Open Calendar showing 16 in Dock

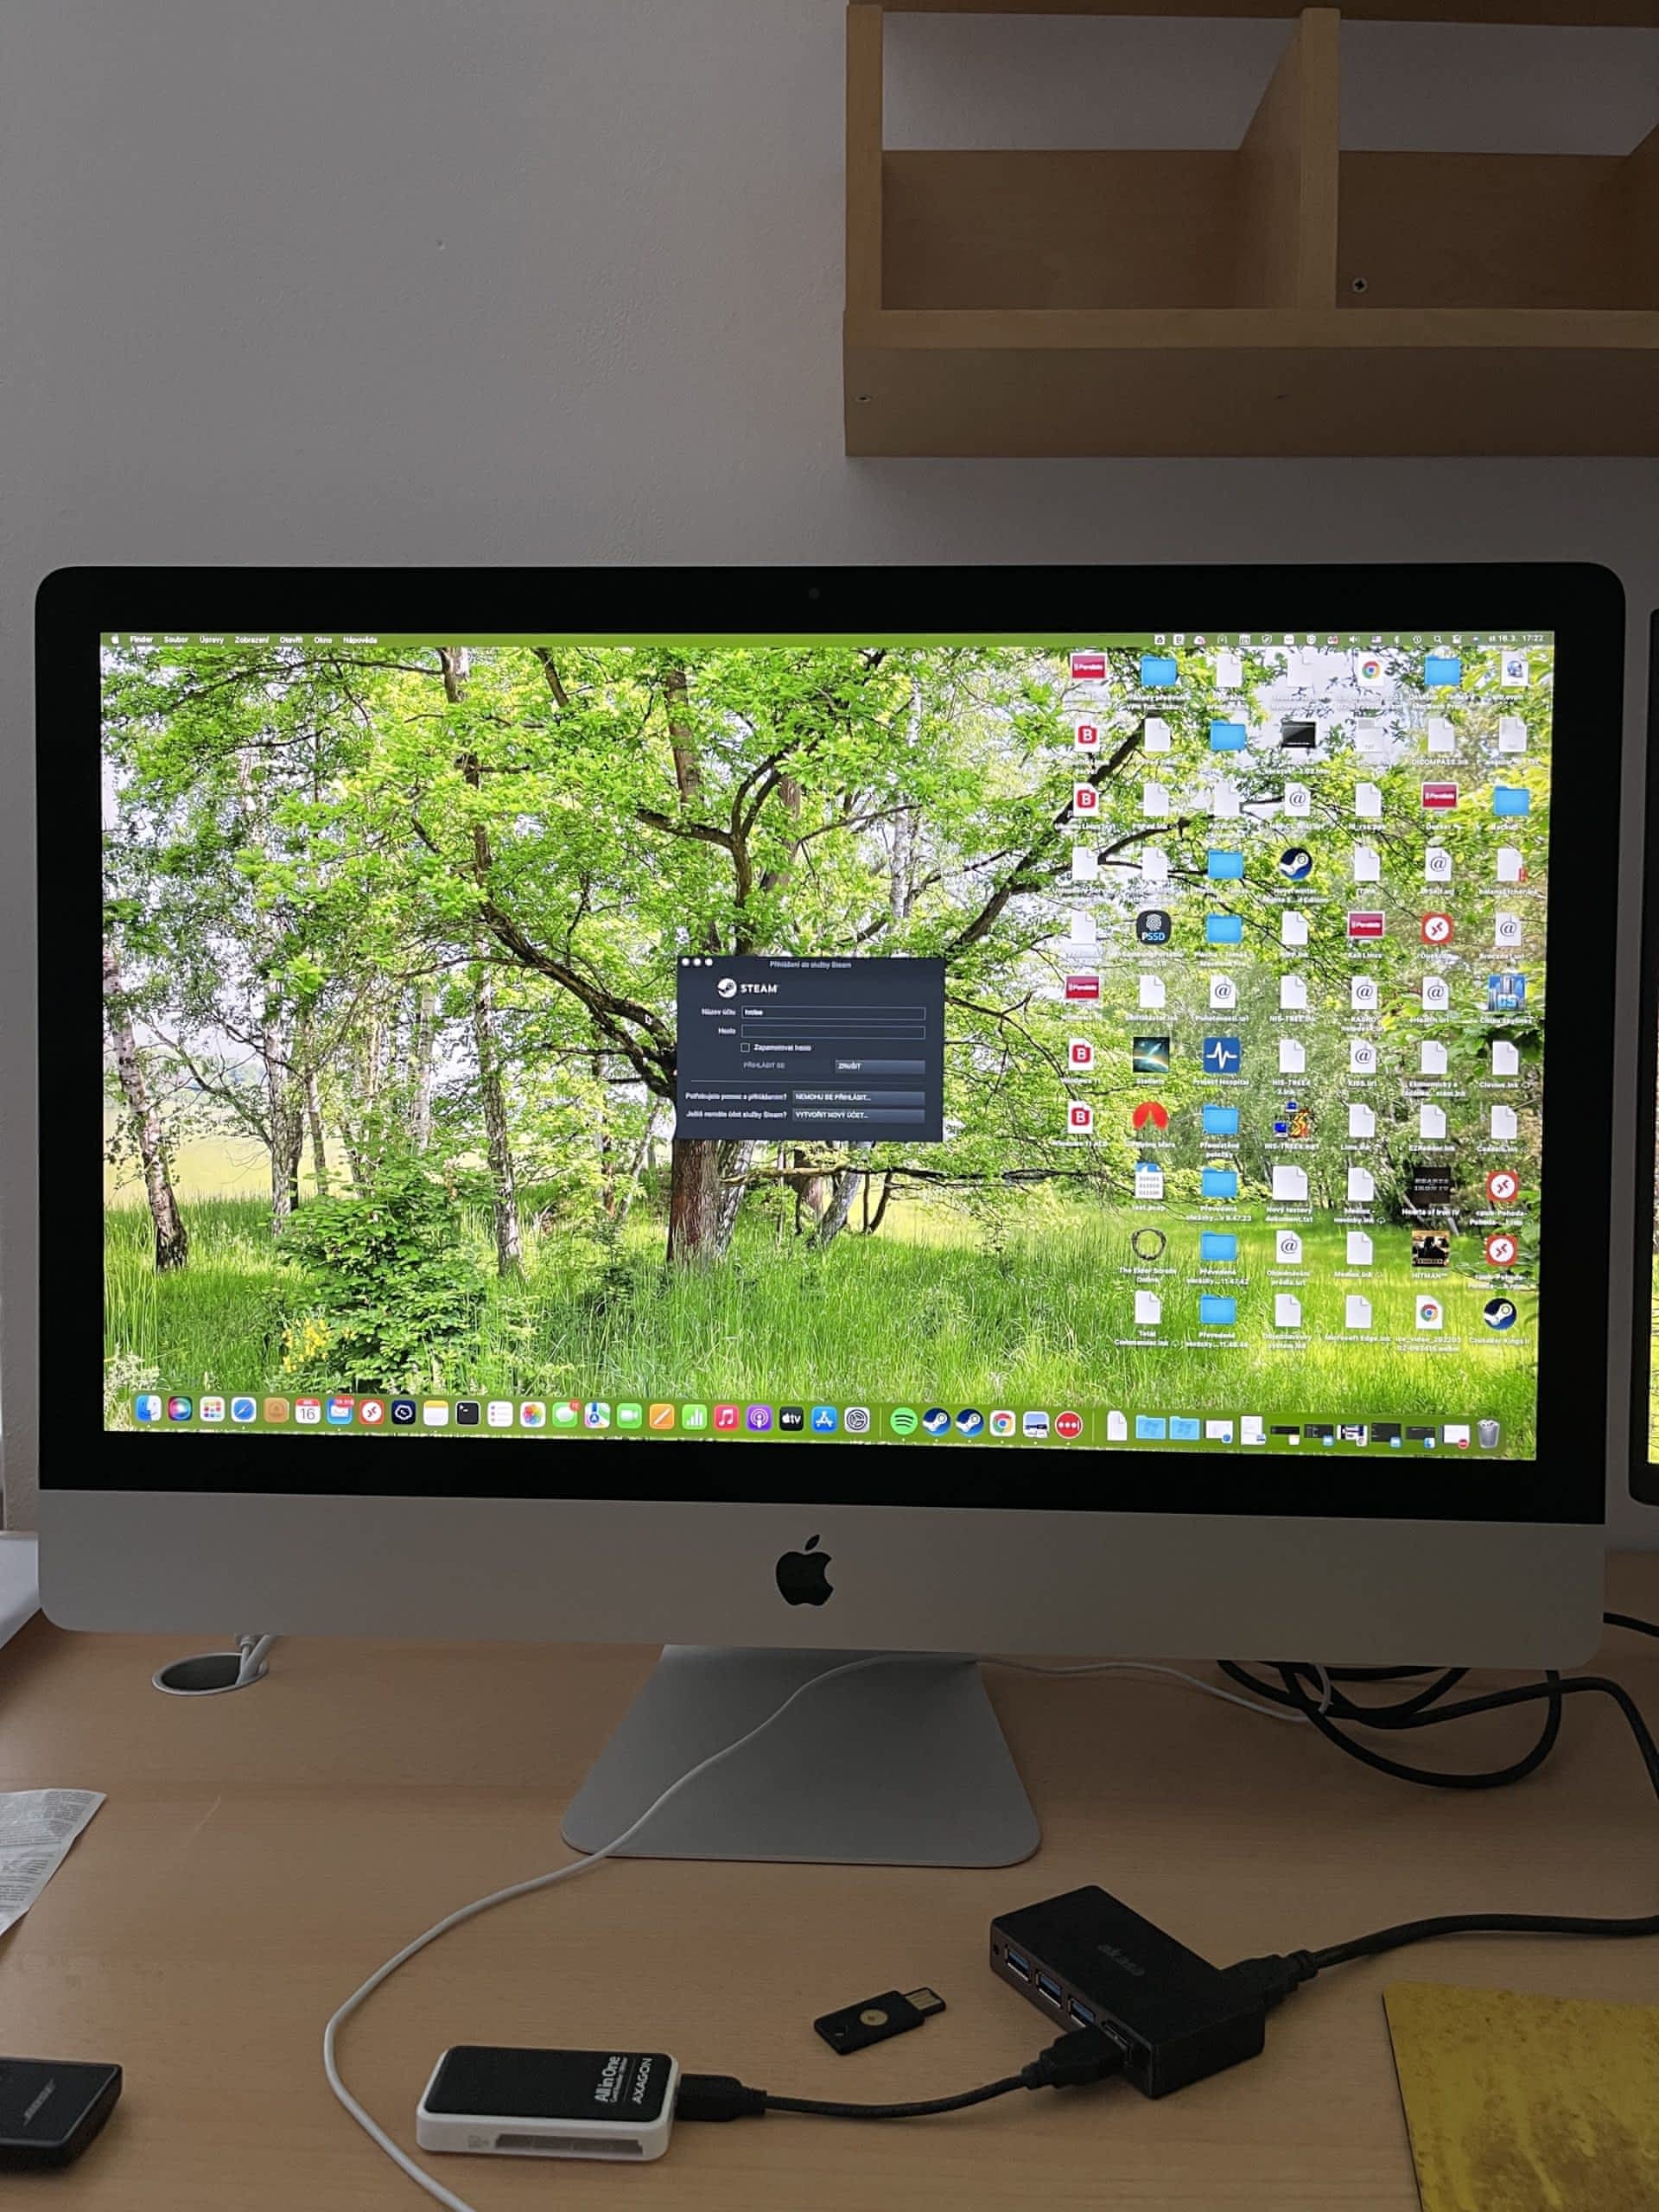[307, 1412]
